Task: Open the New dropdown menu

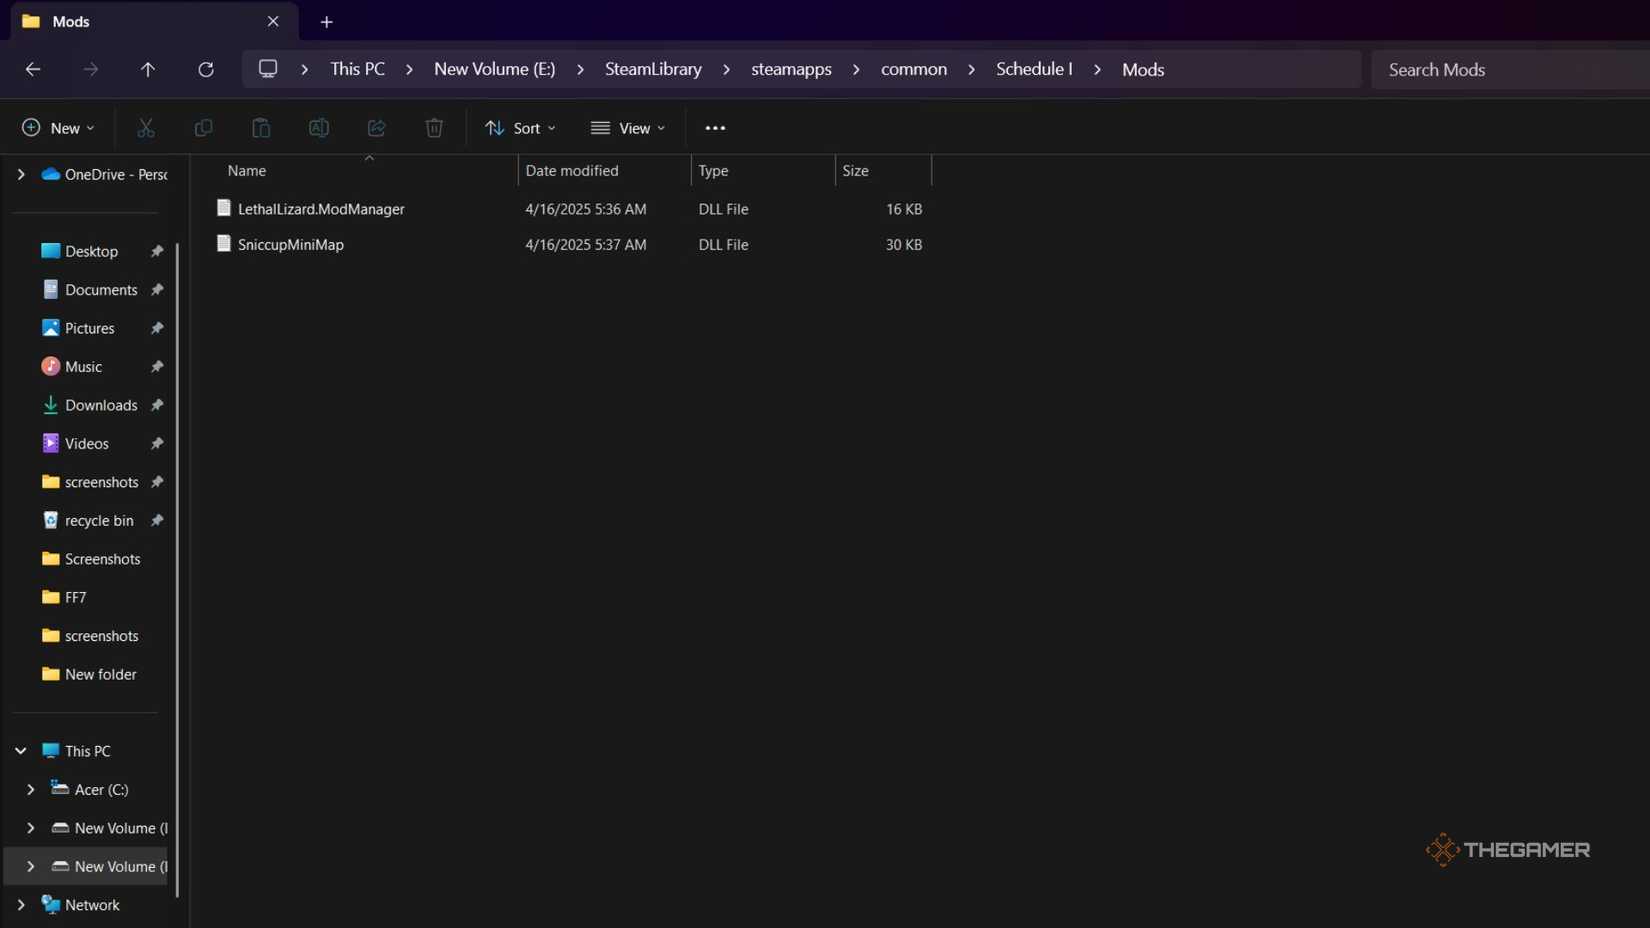Action: click(58, 127)
